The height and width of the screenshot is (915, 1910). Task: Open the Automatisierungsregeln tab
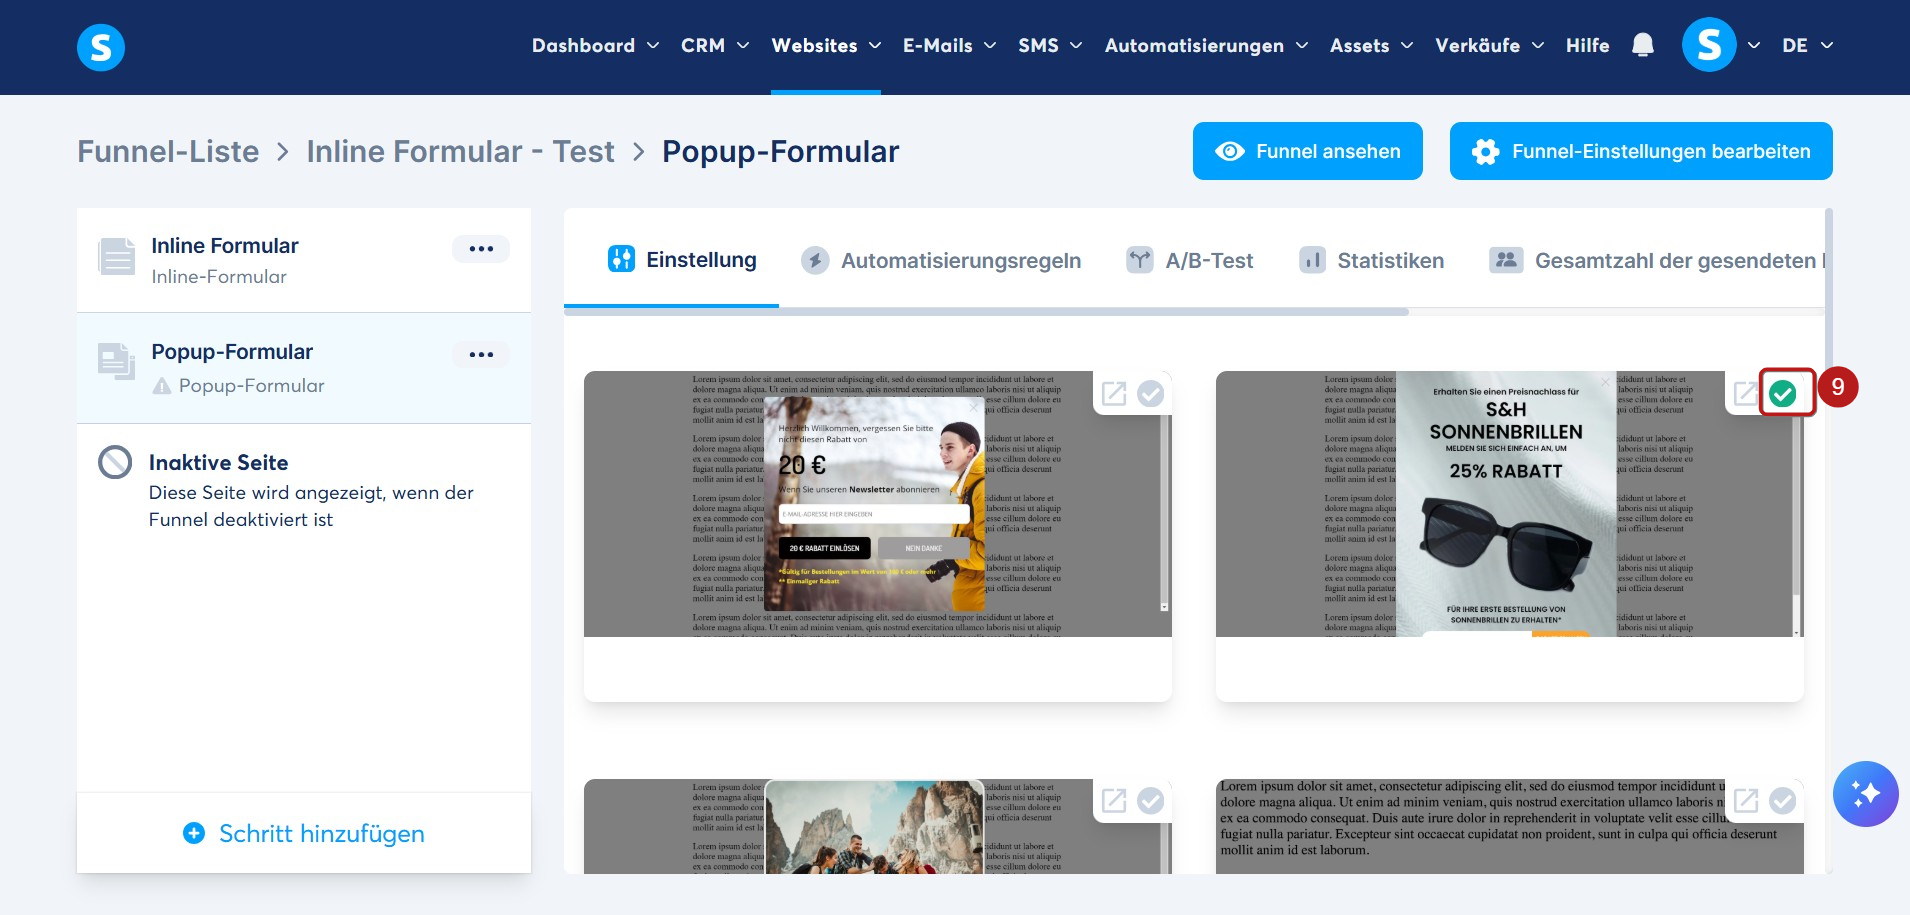click(x=941, y=261)
